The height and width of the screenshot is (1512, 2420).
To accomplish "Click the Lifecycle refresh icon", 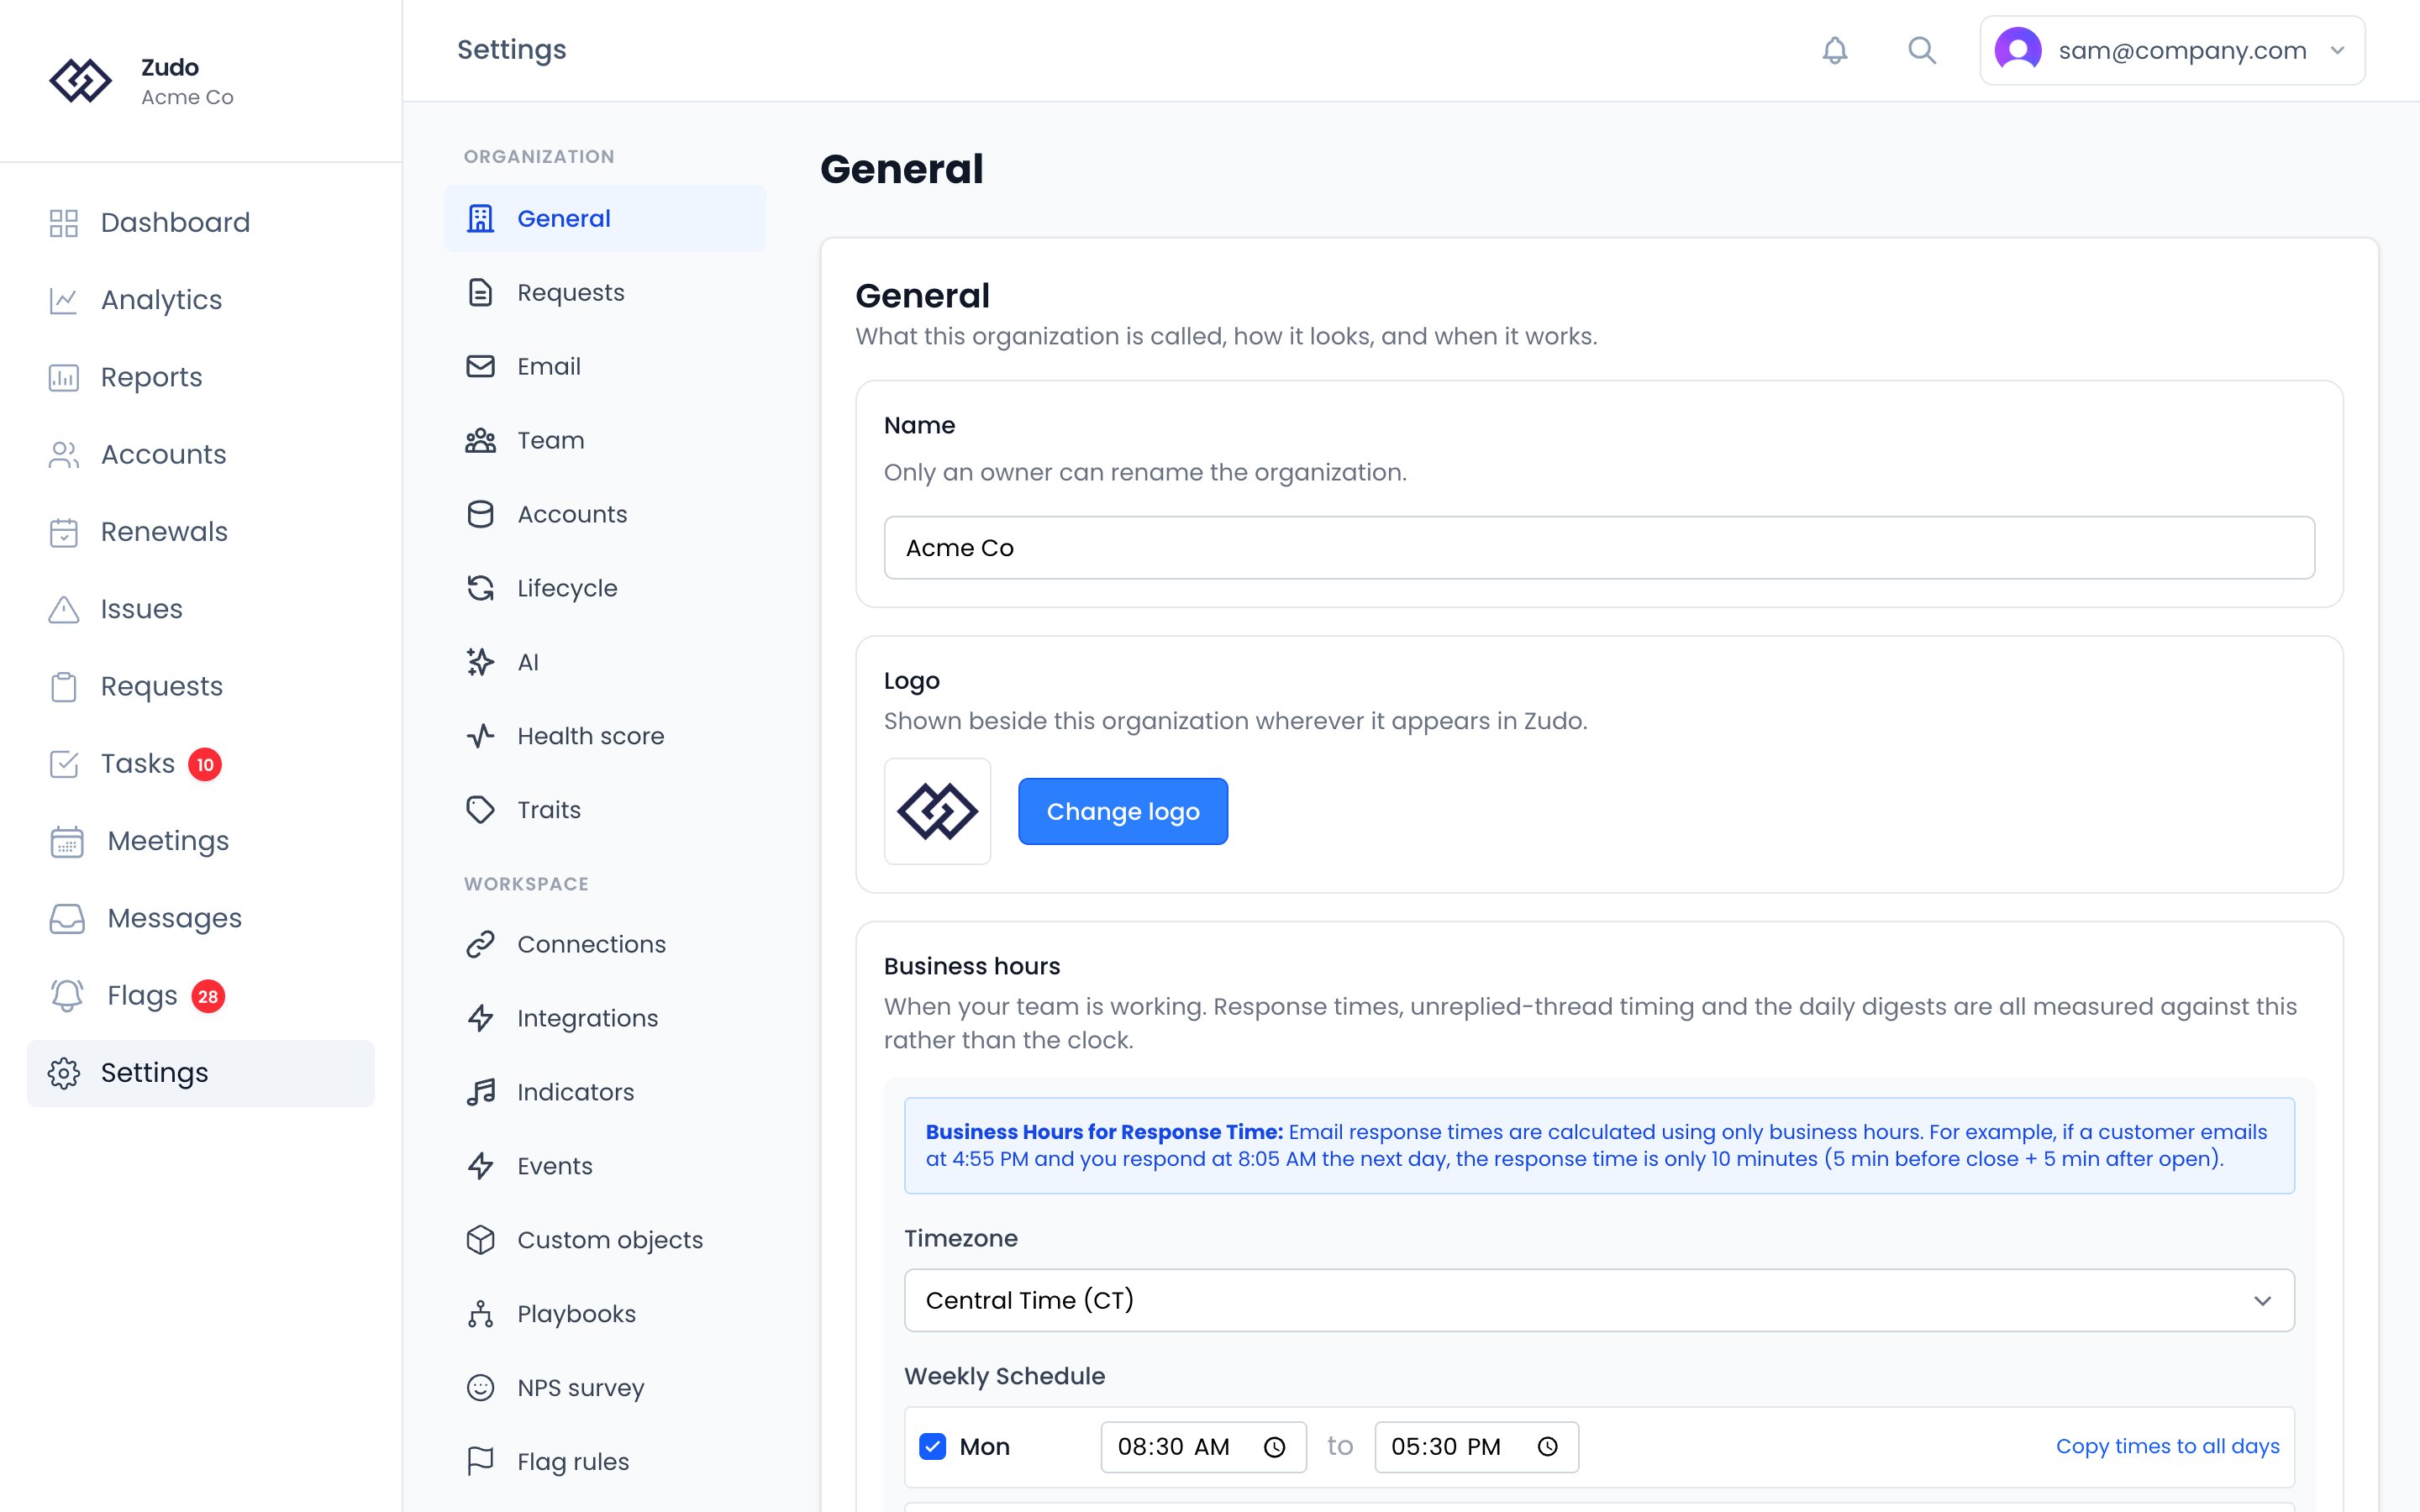I will tap(481, 588).
